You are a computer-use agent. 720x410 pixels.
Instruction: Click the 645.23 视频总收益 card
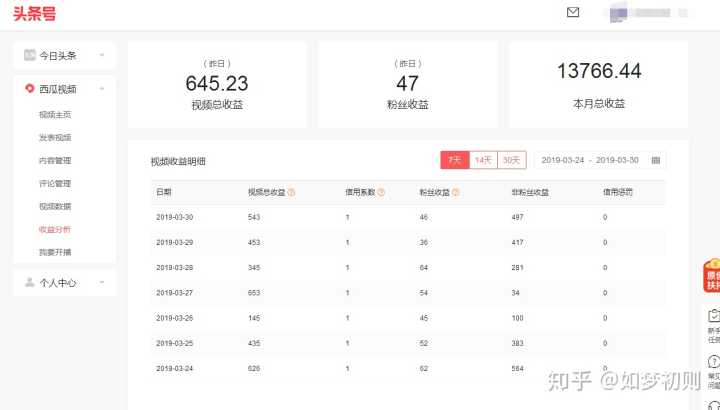(217, 85)
